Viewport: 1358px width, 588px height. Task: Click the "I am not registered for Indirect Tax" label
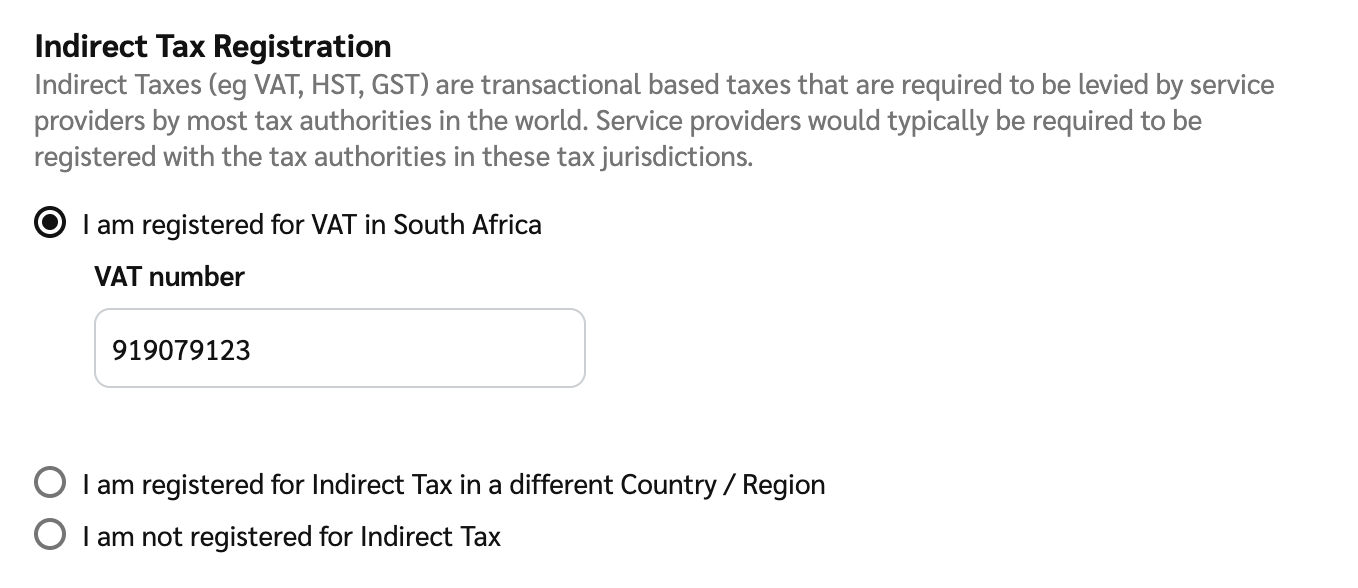(x=291, y=537)
